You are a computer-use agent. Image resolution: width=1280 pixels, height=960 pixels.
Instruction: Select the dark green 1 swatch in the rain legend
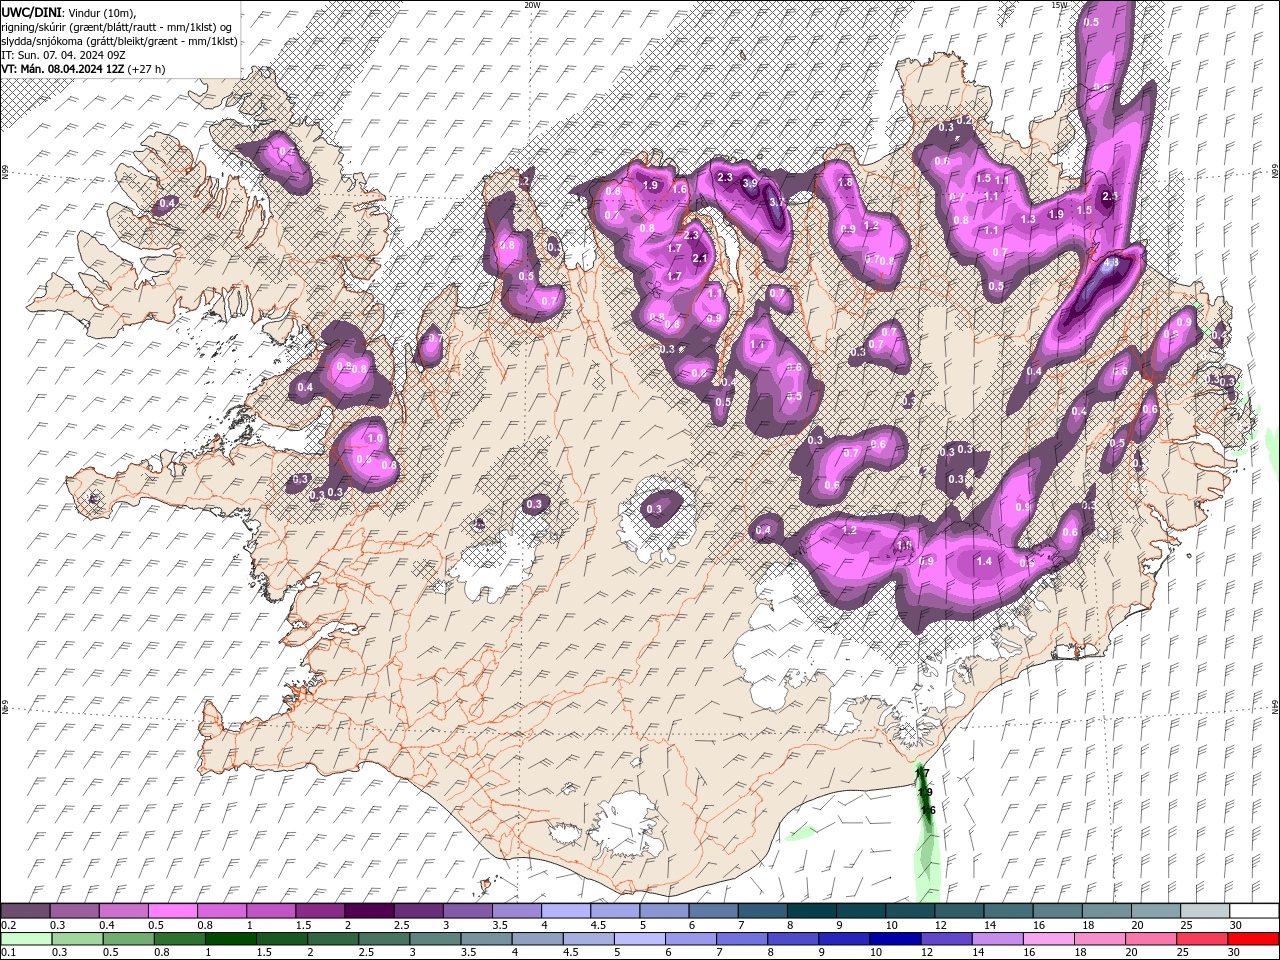pos(230,939)
